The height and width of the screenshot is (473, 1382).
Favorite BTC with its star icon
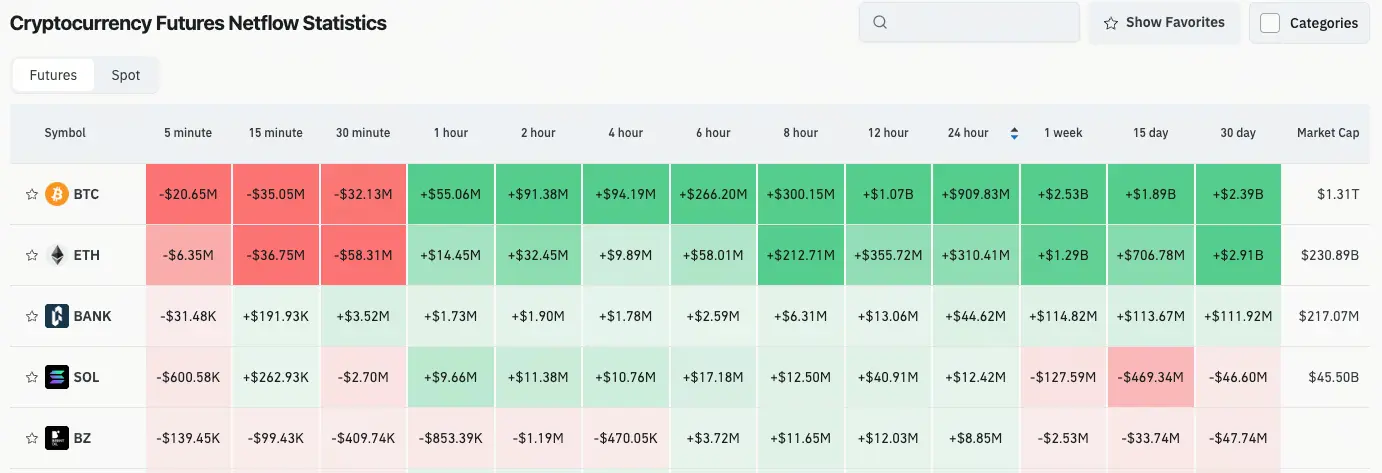32,194
